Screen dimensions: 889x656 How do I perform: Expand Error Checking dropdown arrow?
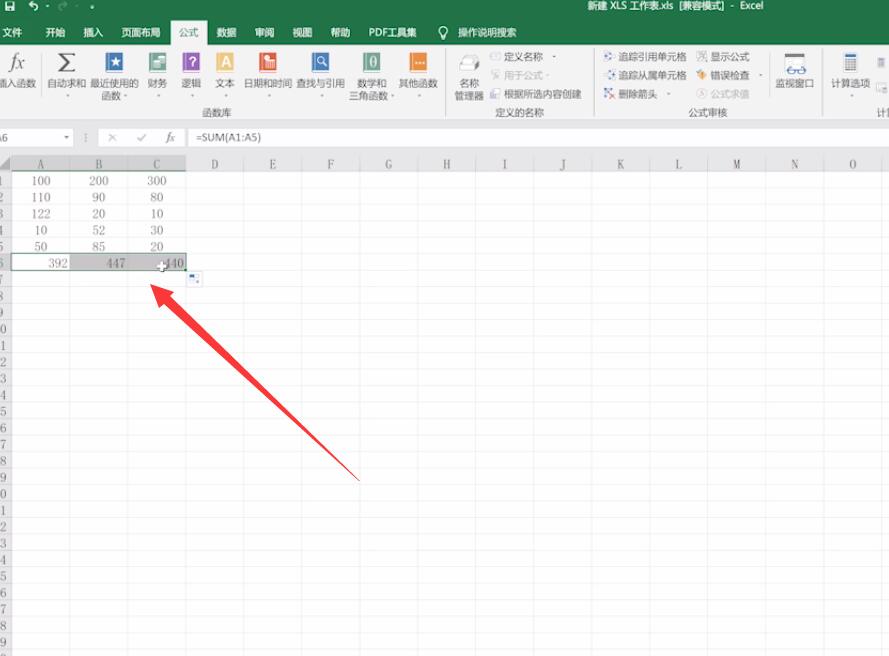click(x=760, y=75)
